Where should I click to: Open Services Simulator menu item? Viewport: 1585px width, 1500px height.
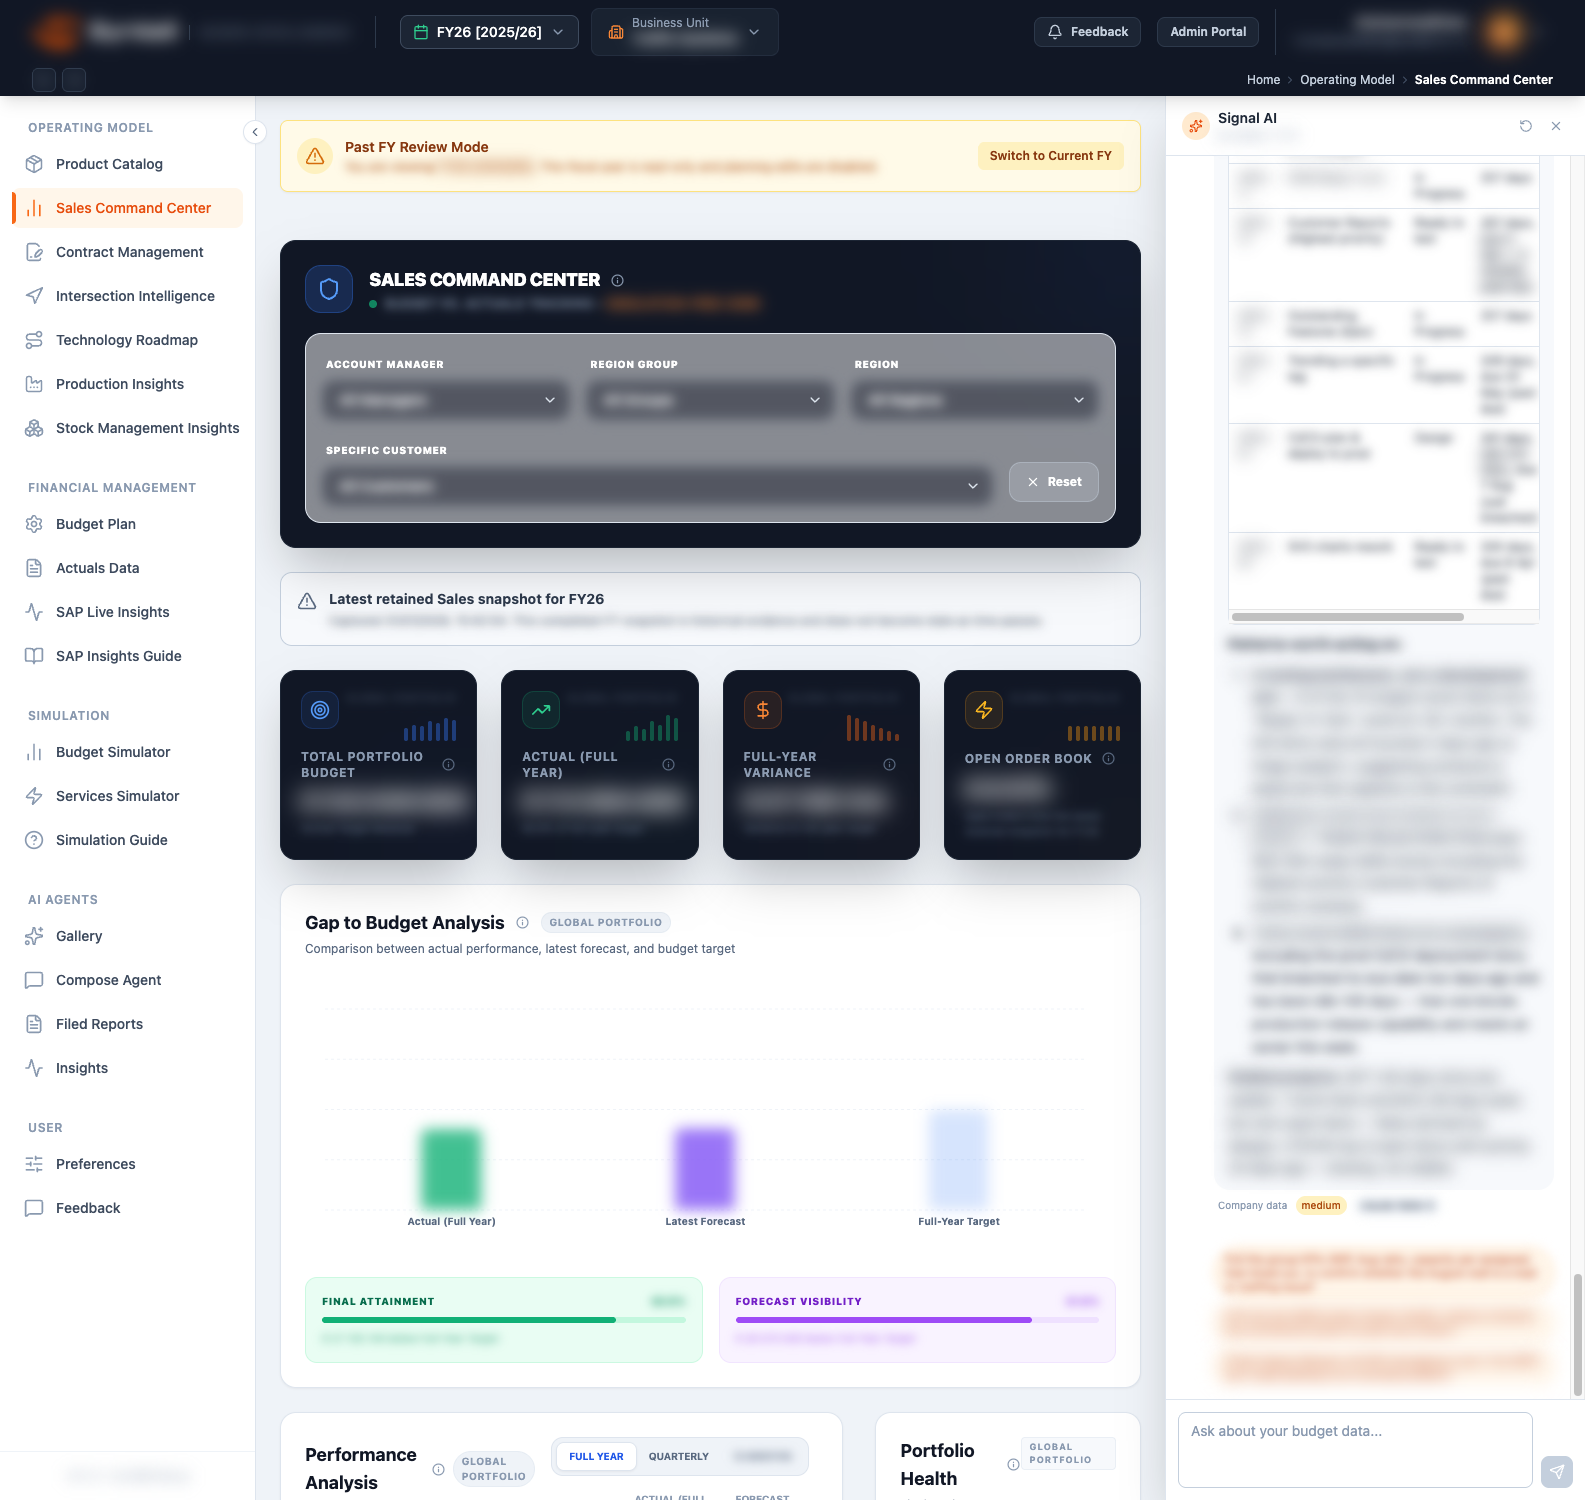(128, 796)
